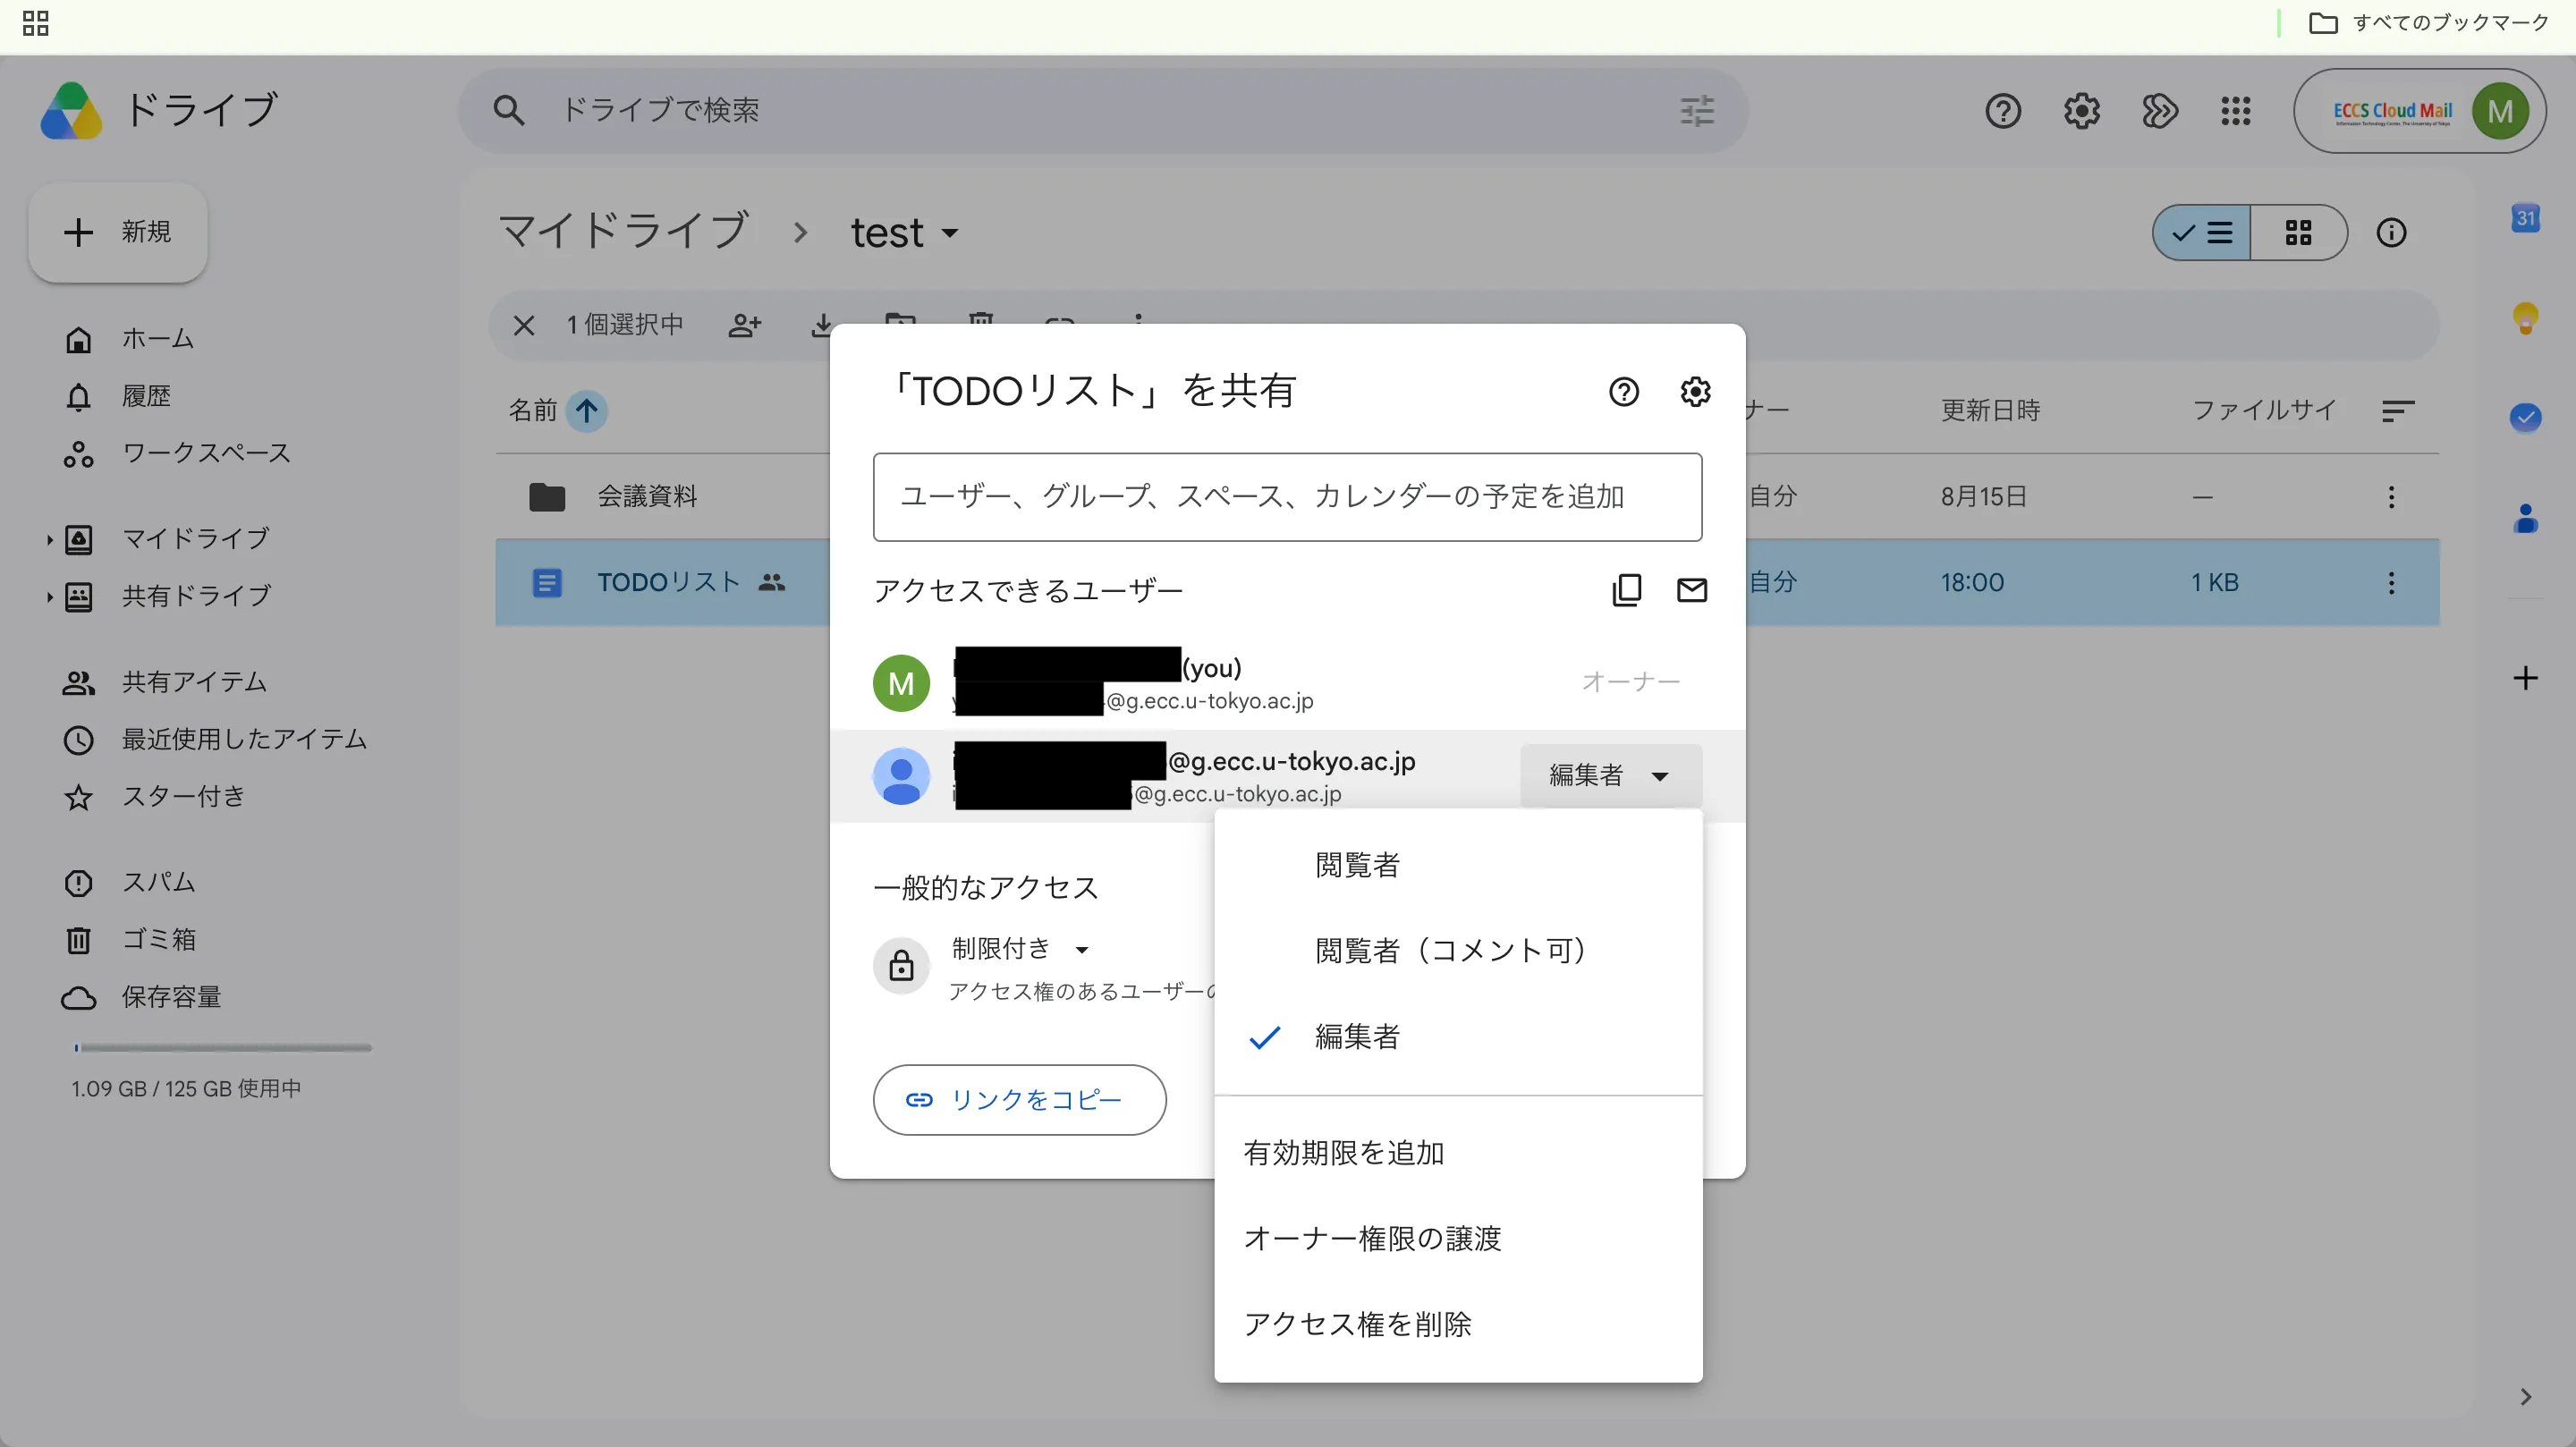This screenshot has width=2576, height=1447.
Task: Click the share person-add toolbar icon
Action: pyautogui.click(x=745, y=325)
